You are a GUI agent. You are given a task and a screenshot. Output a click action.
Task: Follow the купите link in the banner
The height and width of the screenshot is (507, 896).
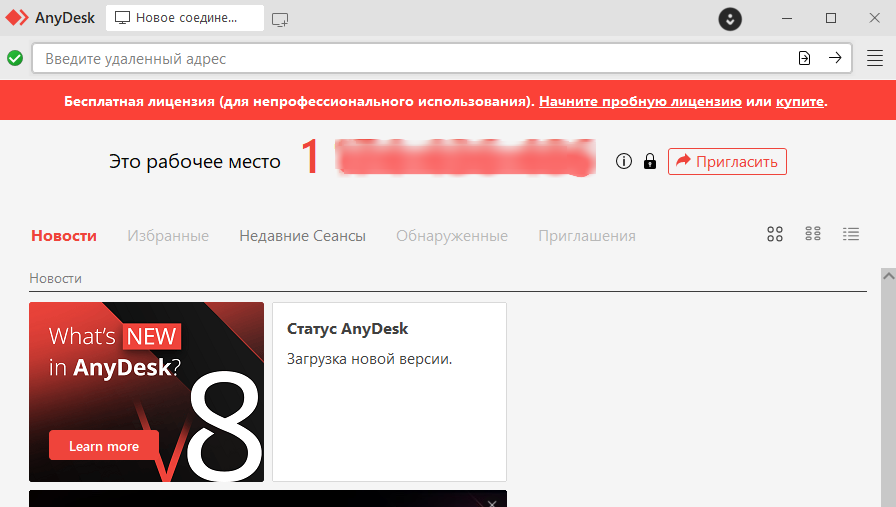coord(800,101)
